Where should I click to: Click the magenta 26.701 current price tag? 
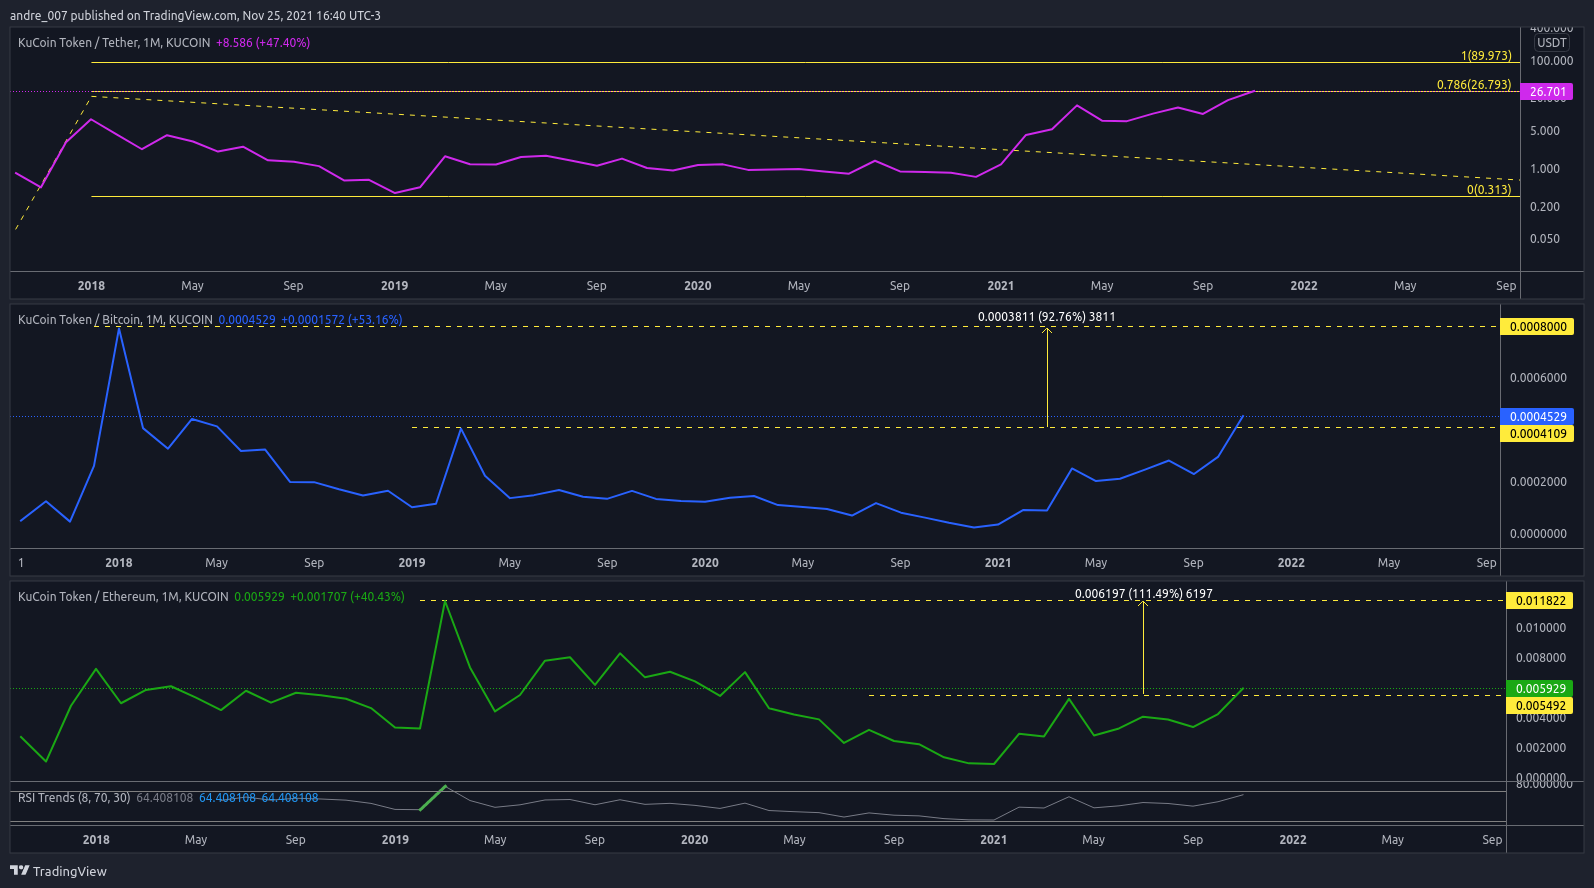click(1547, 92)
